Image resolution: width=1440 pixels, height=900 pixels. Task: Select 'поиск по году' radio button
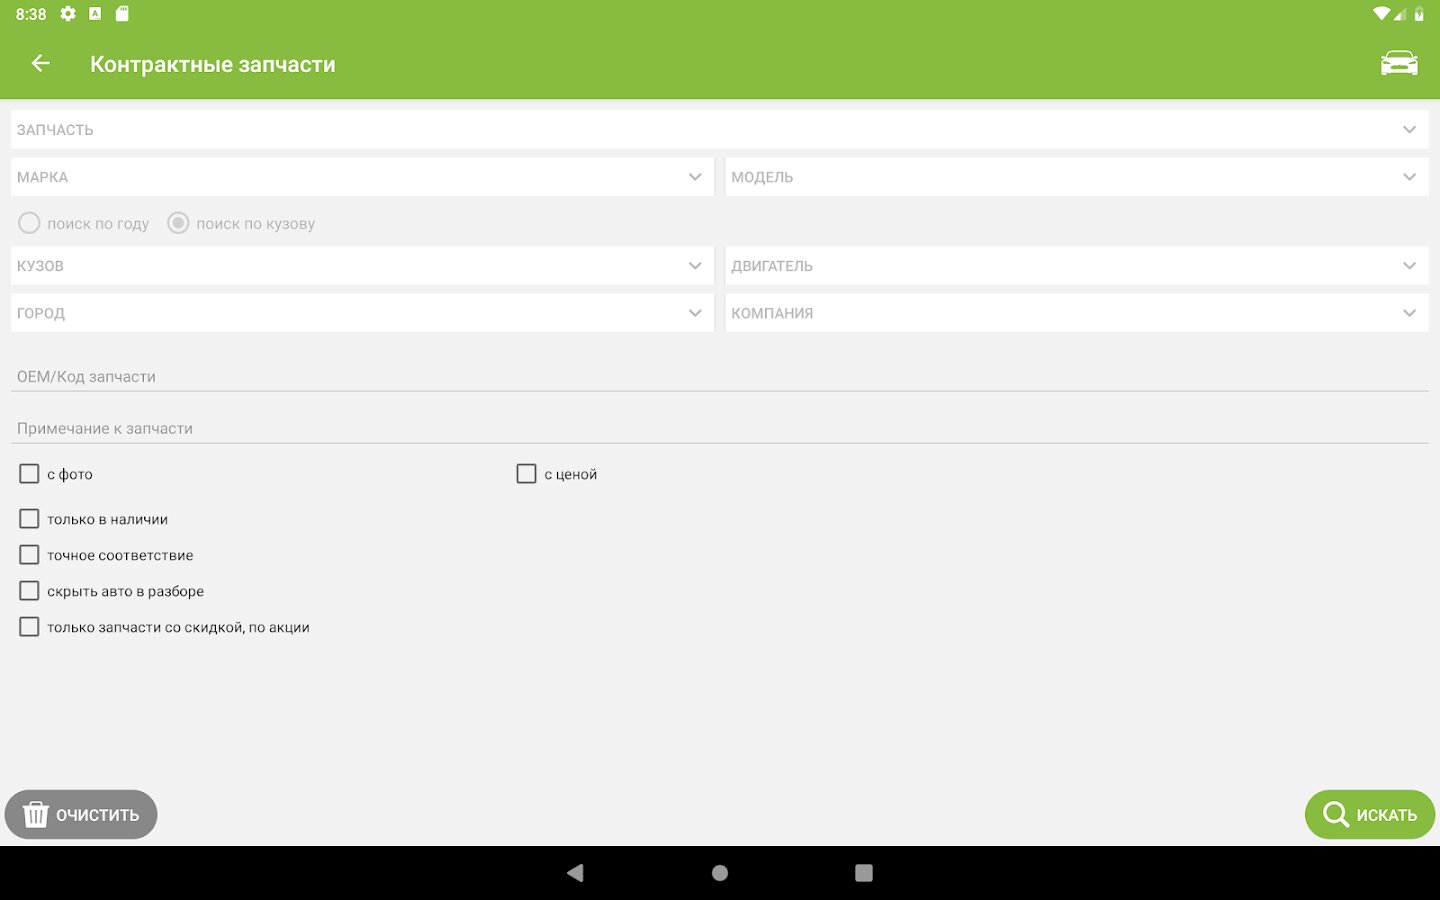tap(29, 223)
